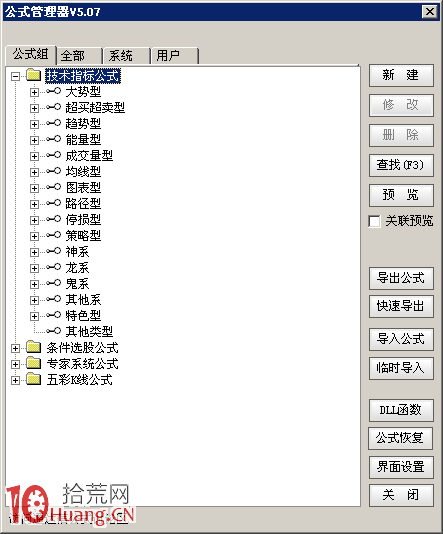Image resolution: width=443 pixels, height=534 pixels.
Task: Close the 公式管理器 window
Action: (x=430, y=12)
